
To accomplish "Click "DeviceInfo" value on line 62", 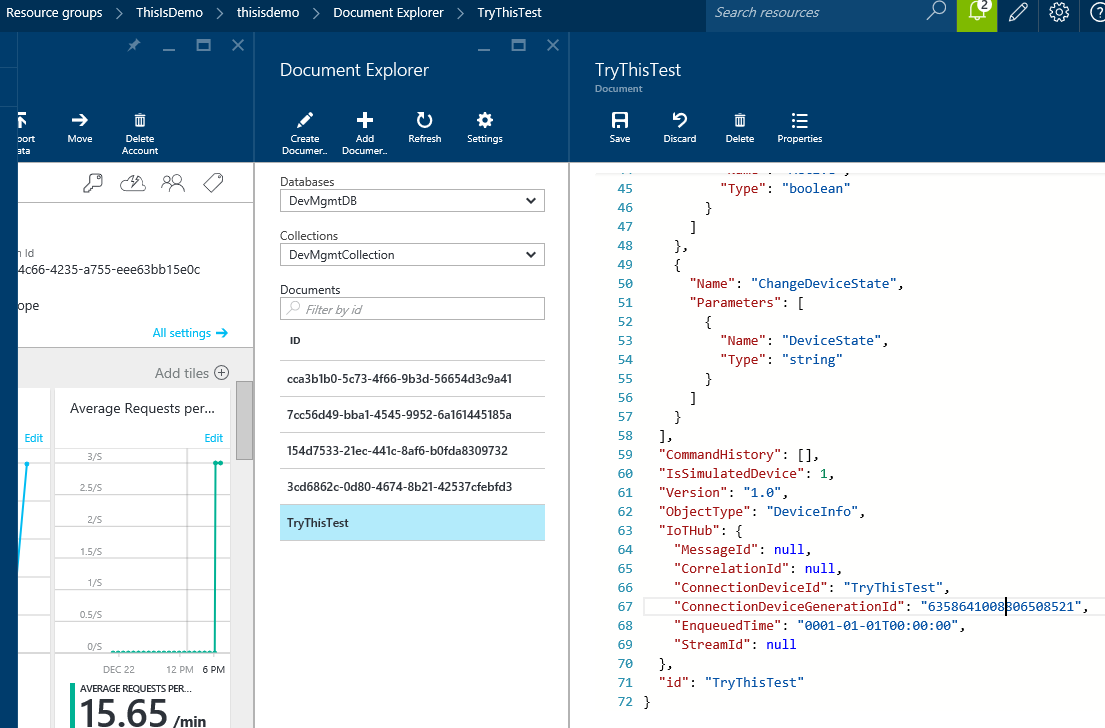I will pos(813,512).
